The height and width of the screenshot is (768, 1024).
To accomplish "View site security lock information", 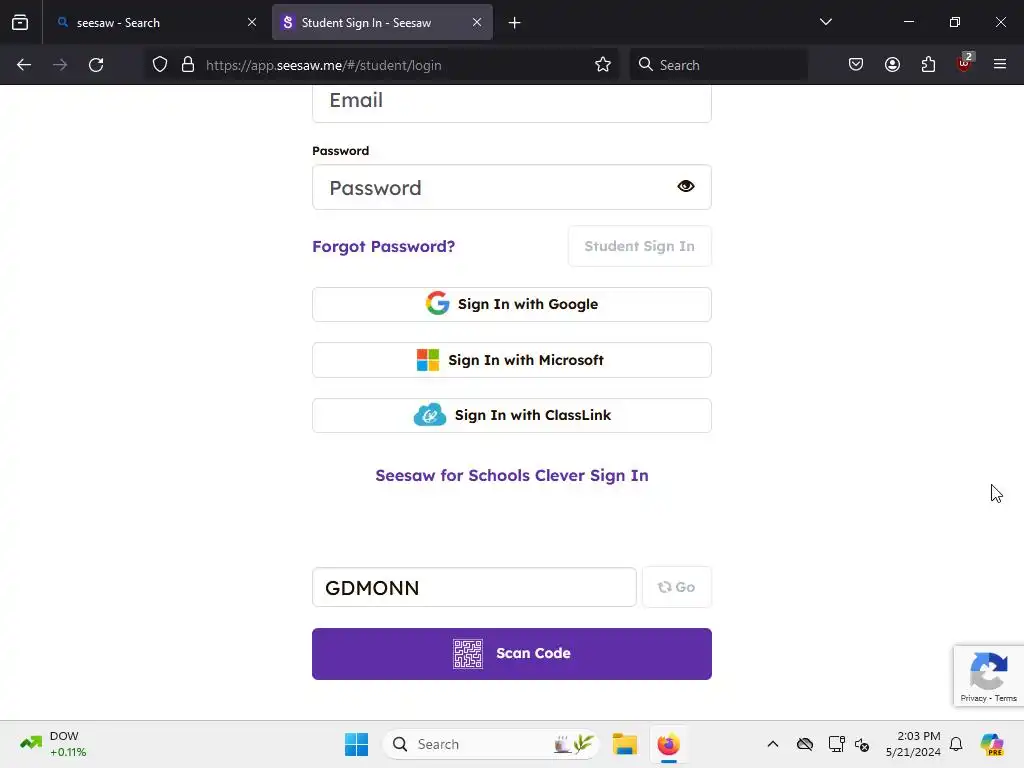I will click(188, 65).
